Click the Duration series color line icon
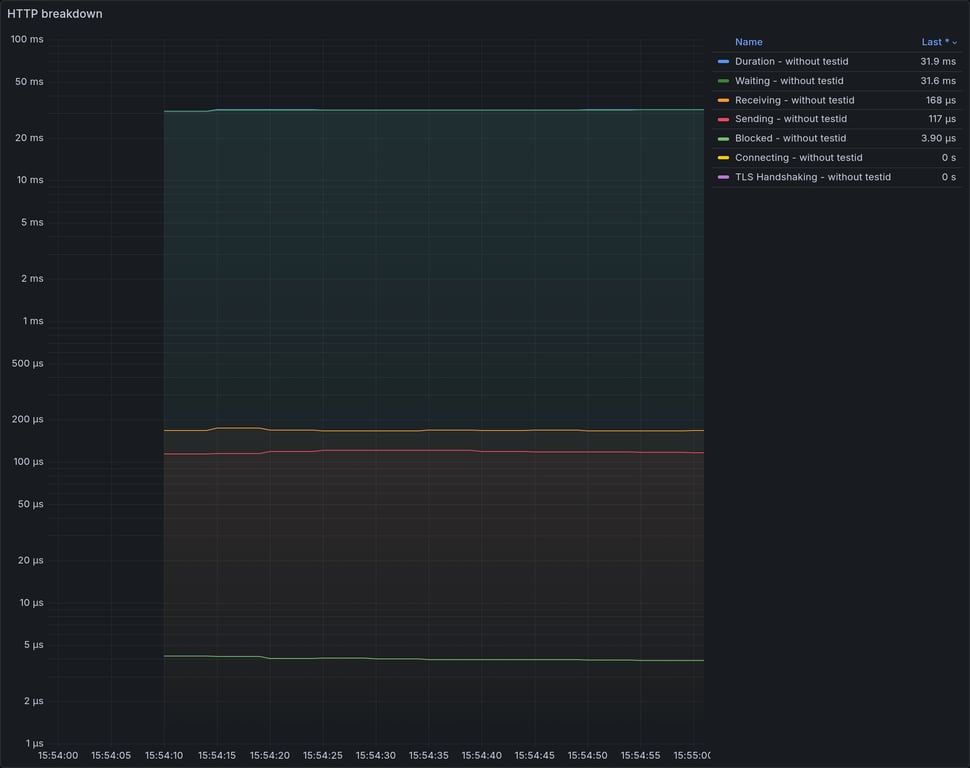The width and height of the screenshot is (970, 768). click(x=722, y=61)
